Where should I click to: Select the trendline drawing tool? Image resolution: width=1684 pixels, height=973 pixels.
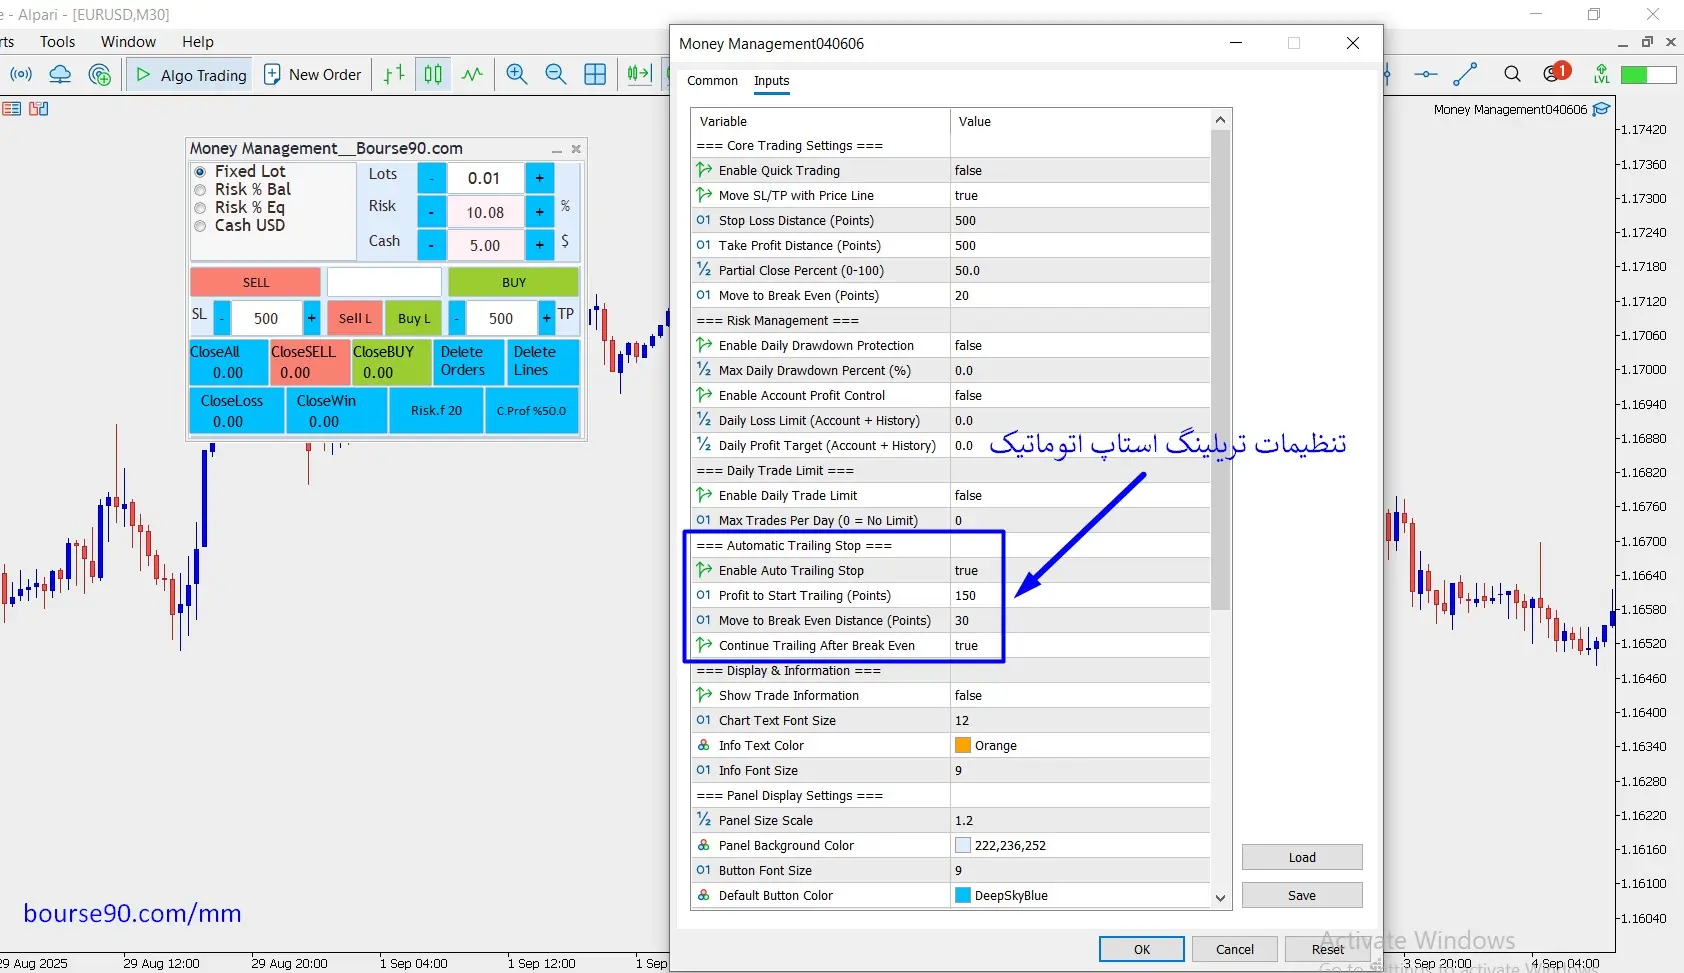coord(1465,74)
